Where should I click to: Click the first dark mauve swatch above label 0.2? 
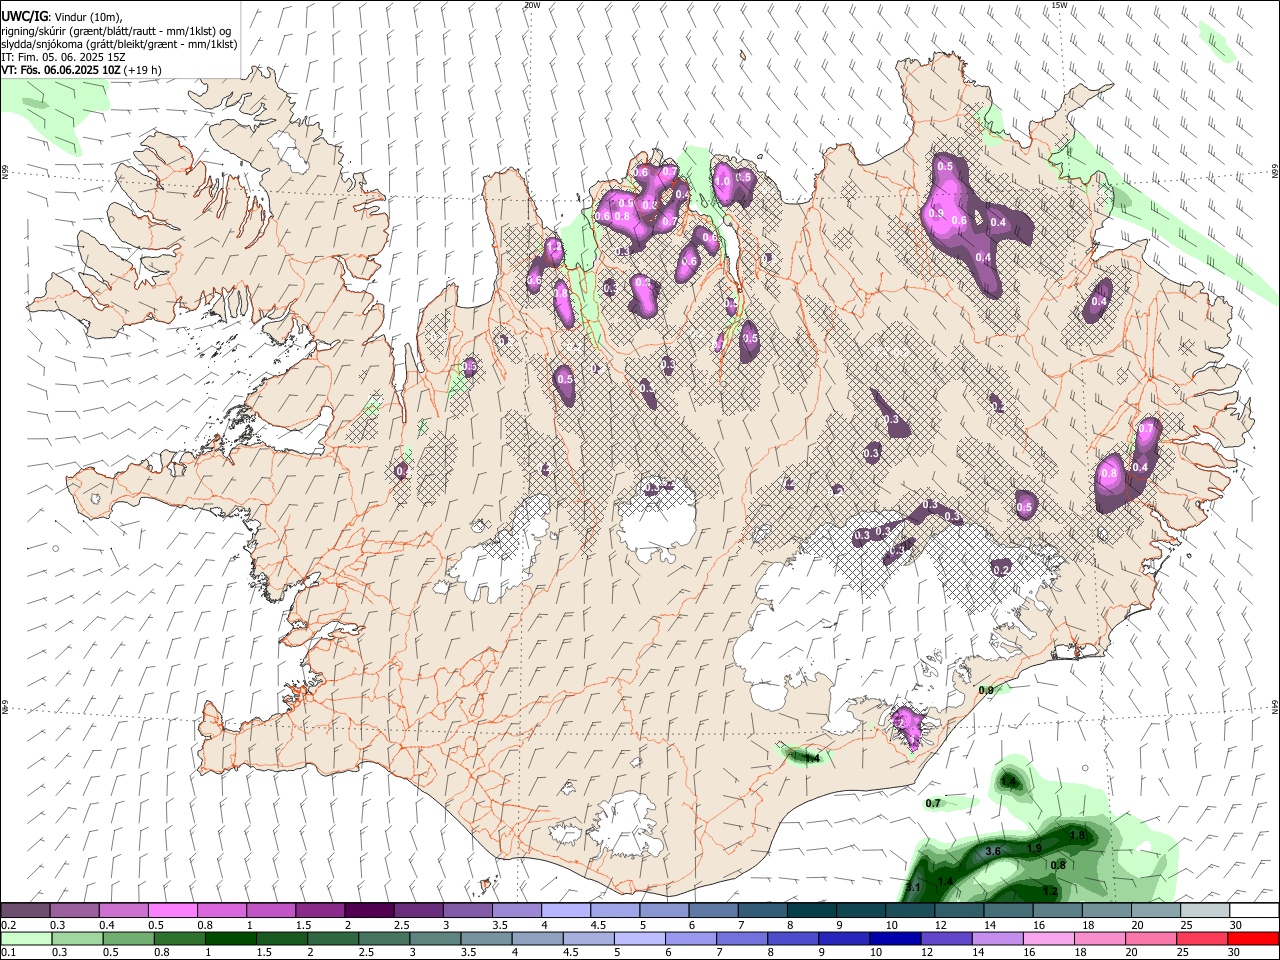coord(25,911)
